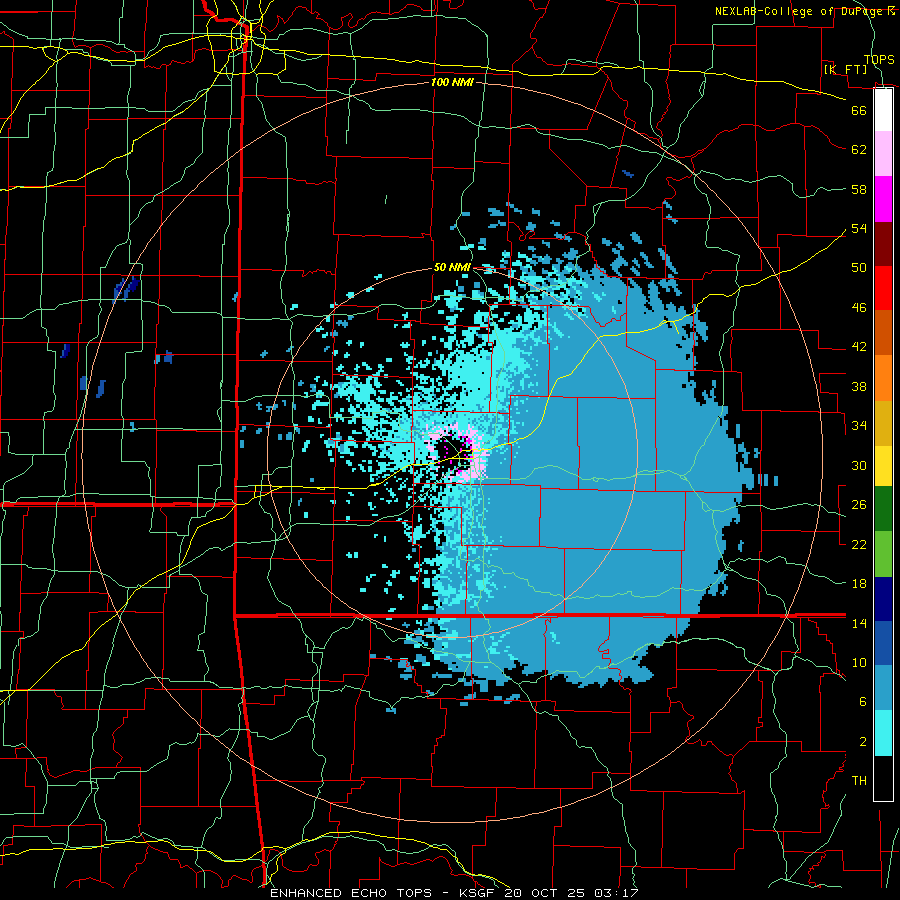The width and height of the screenshot is (900, 900).
Task: Click the 'TH' legend label
Action: [859, 781]
